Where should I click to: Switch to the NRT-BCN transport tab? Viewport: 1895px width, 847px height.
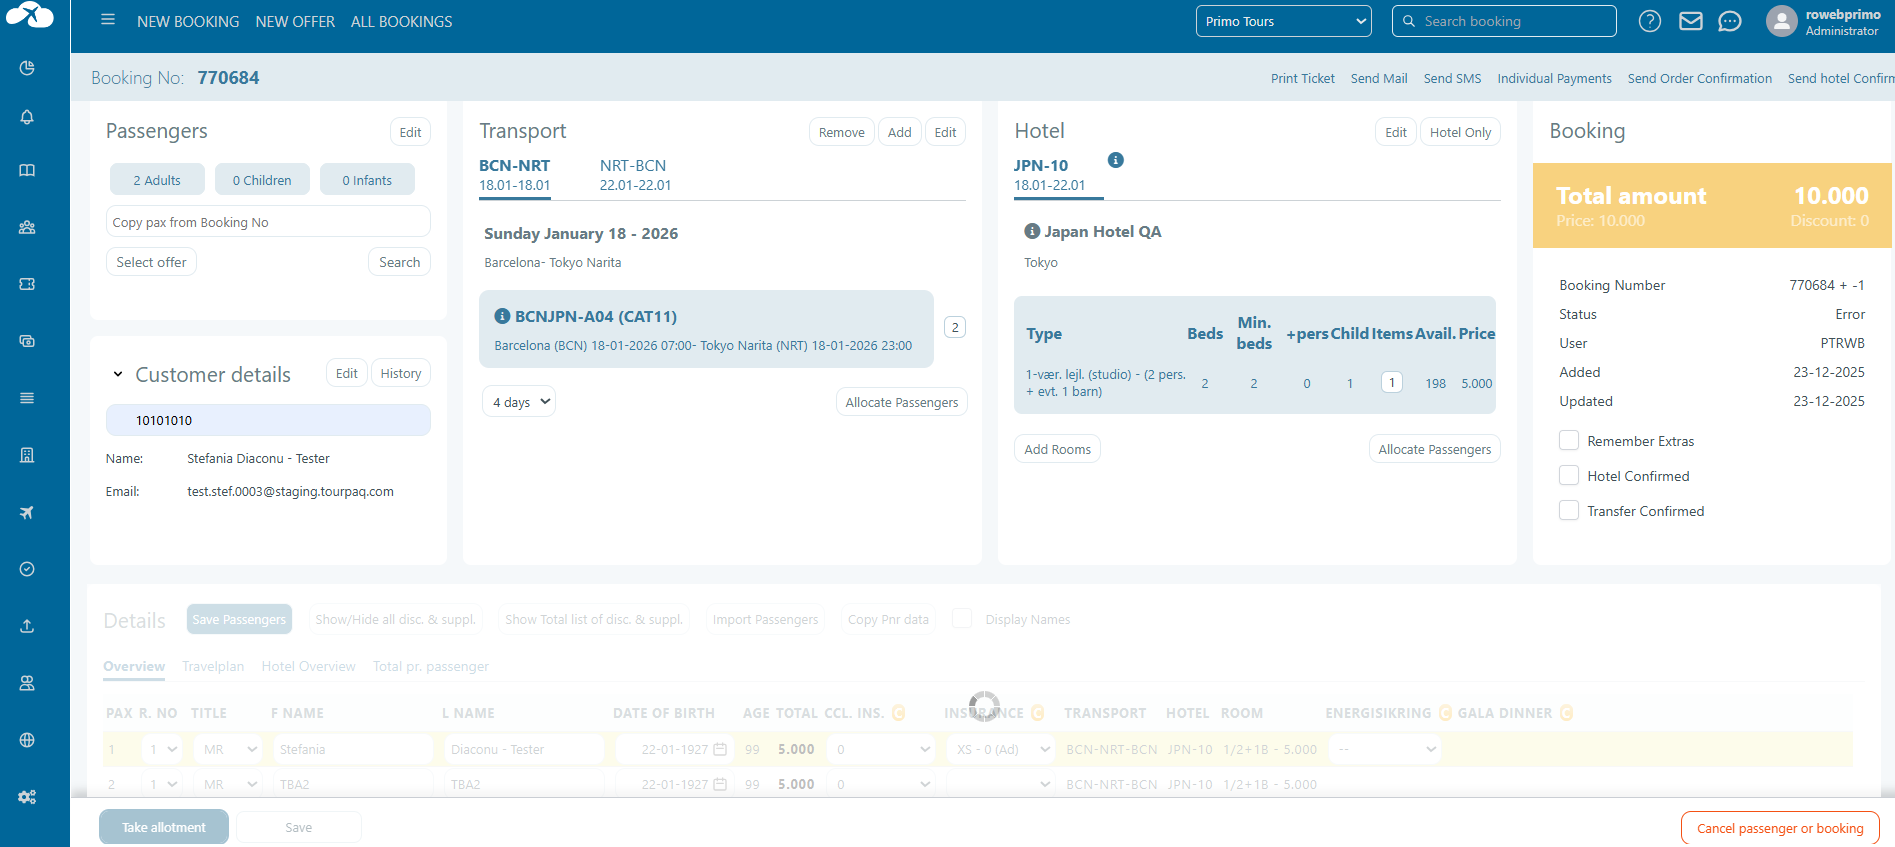[634, 174]
